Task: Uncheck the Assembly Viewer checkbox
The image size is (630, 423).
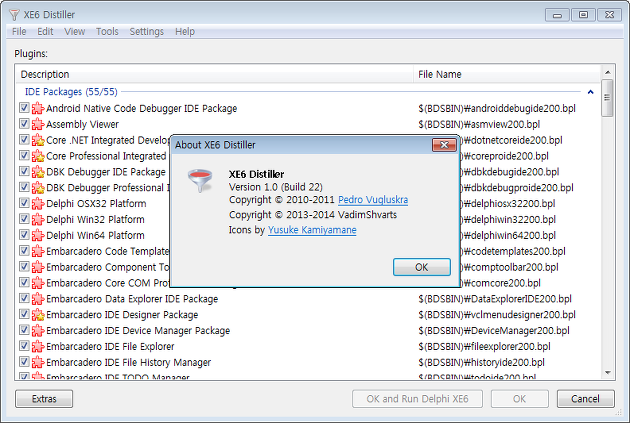Action: (x=24, y=124)
